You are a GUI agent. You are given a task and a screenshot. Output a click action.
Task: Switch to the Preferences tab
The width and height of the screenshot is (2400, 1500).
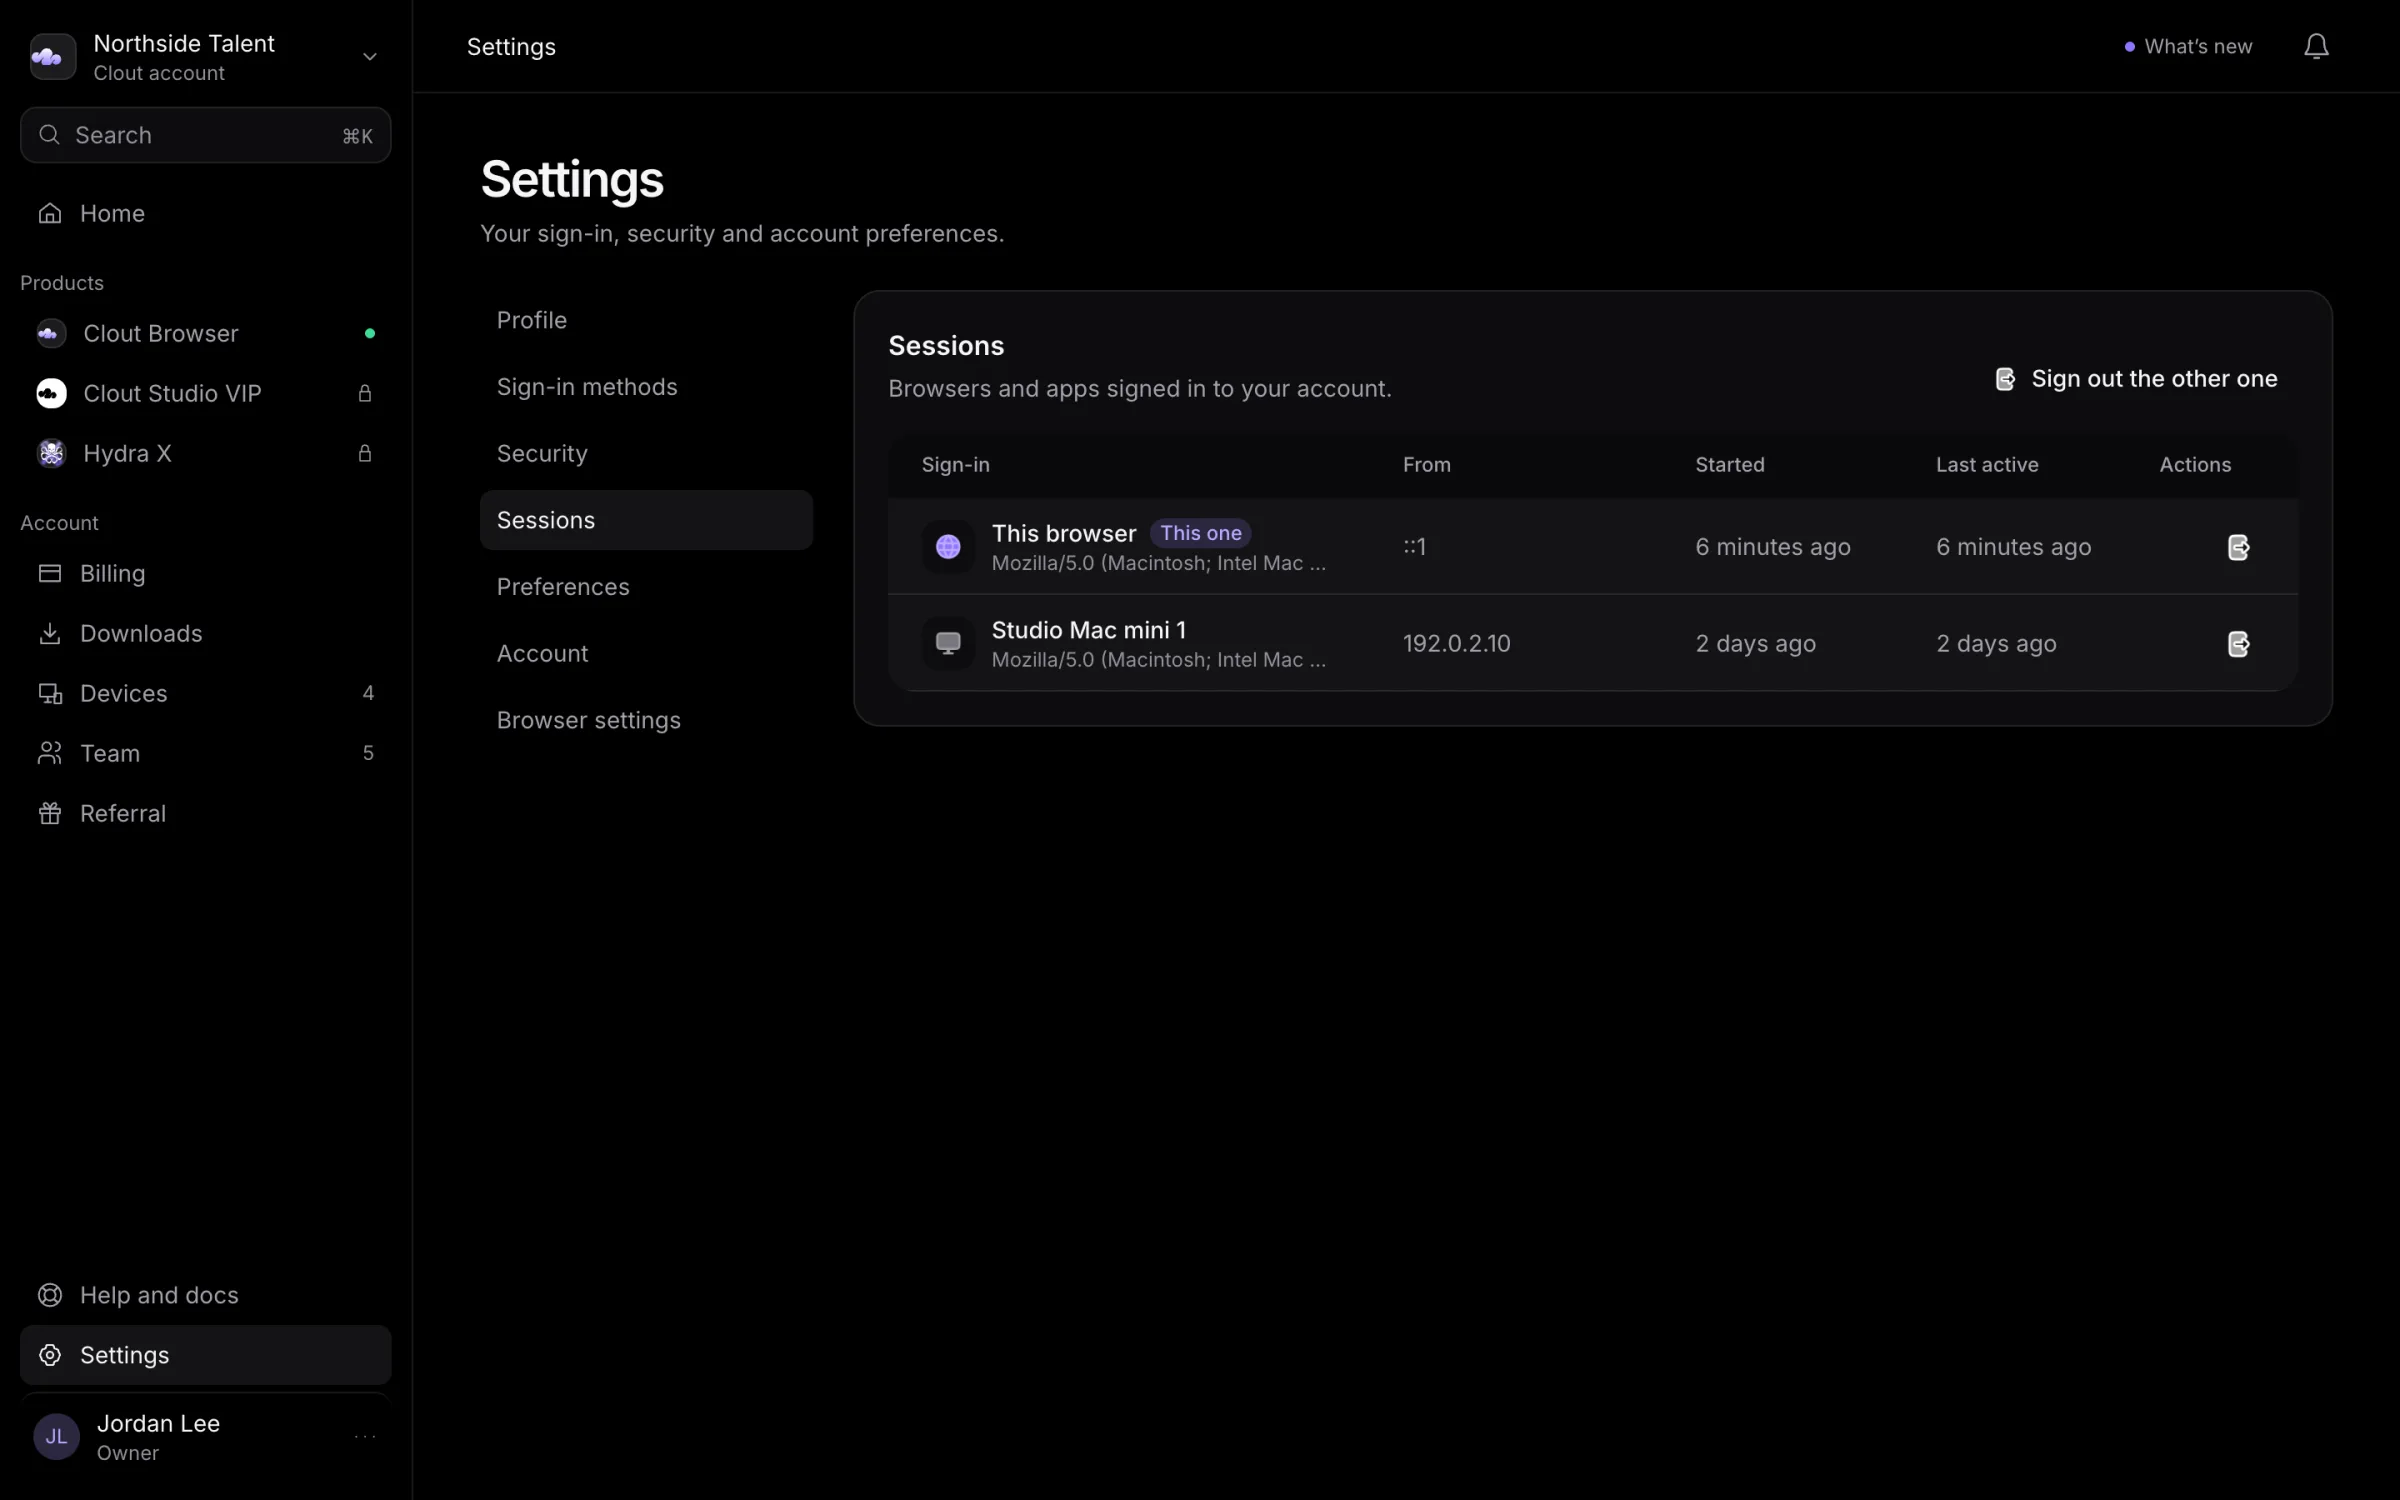pos(646,587)
